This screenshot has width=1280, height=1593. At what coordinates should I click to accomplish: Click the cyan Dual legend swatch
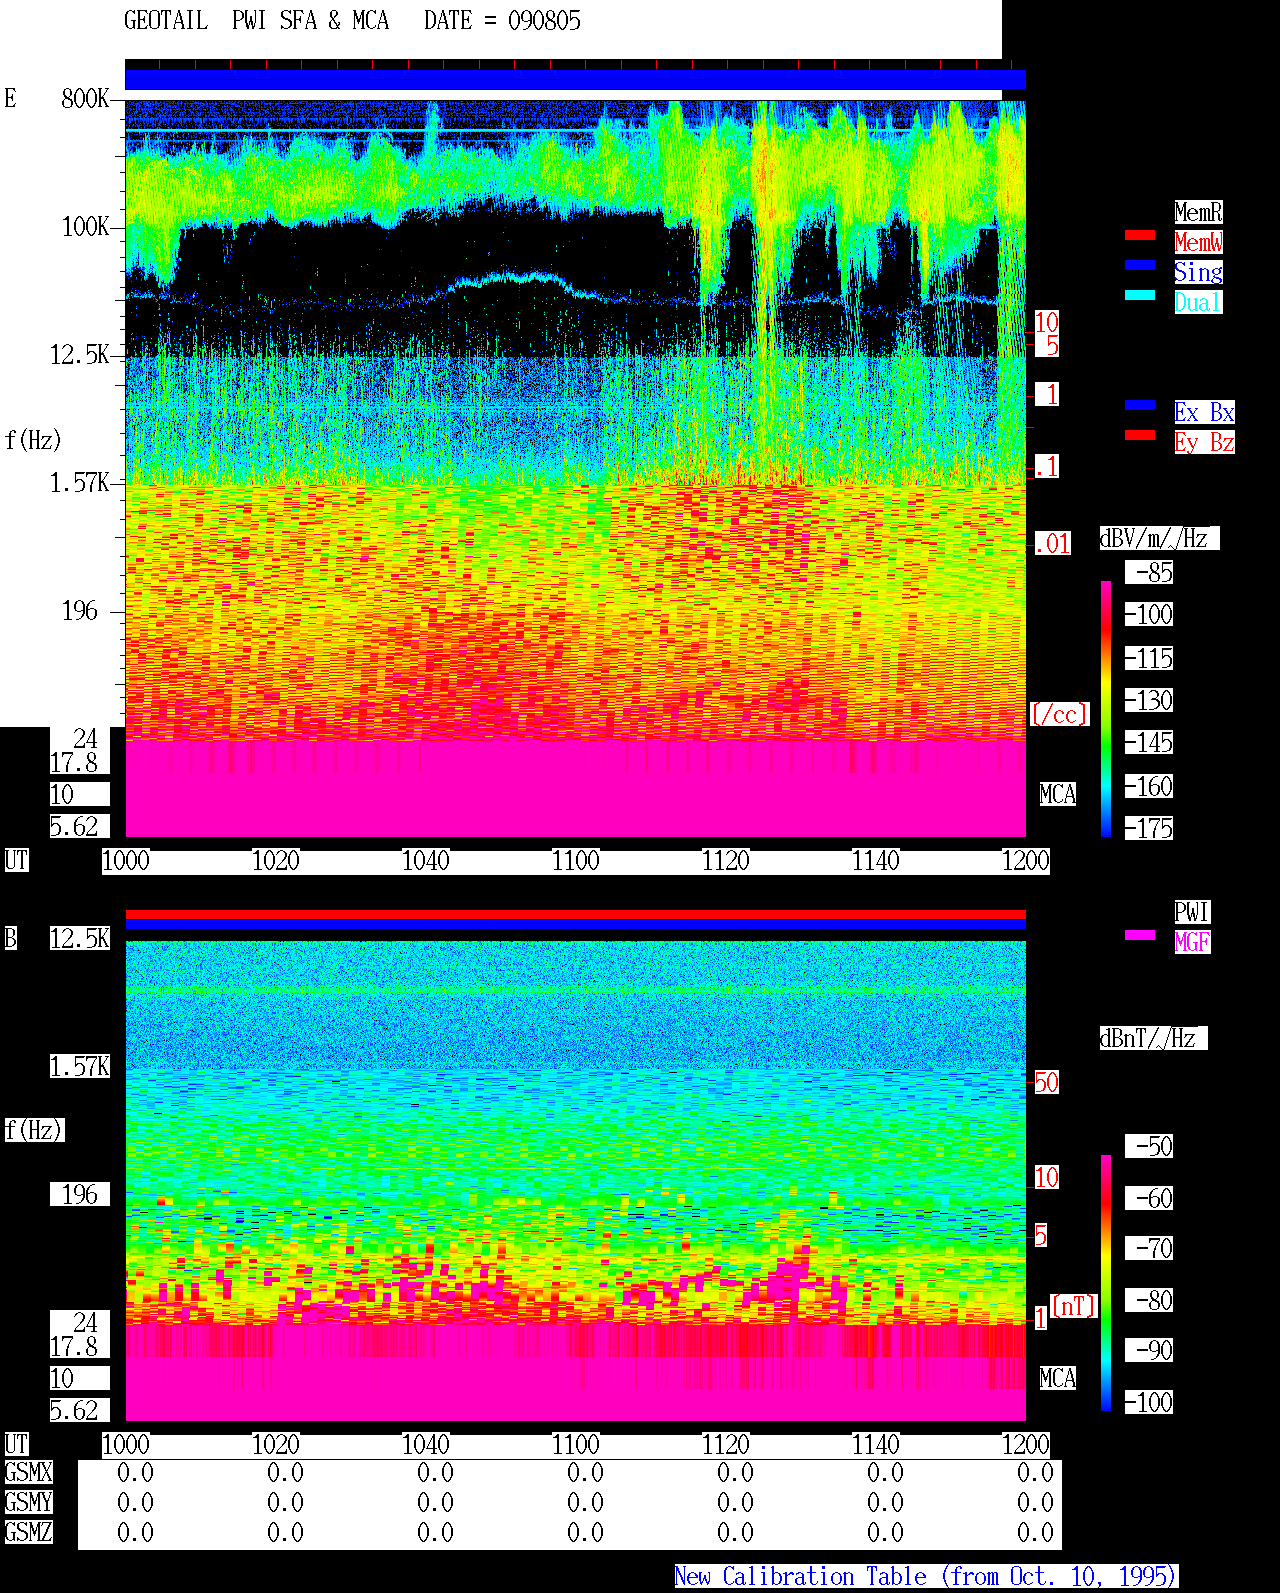(1140, 295)
